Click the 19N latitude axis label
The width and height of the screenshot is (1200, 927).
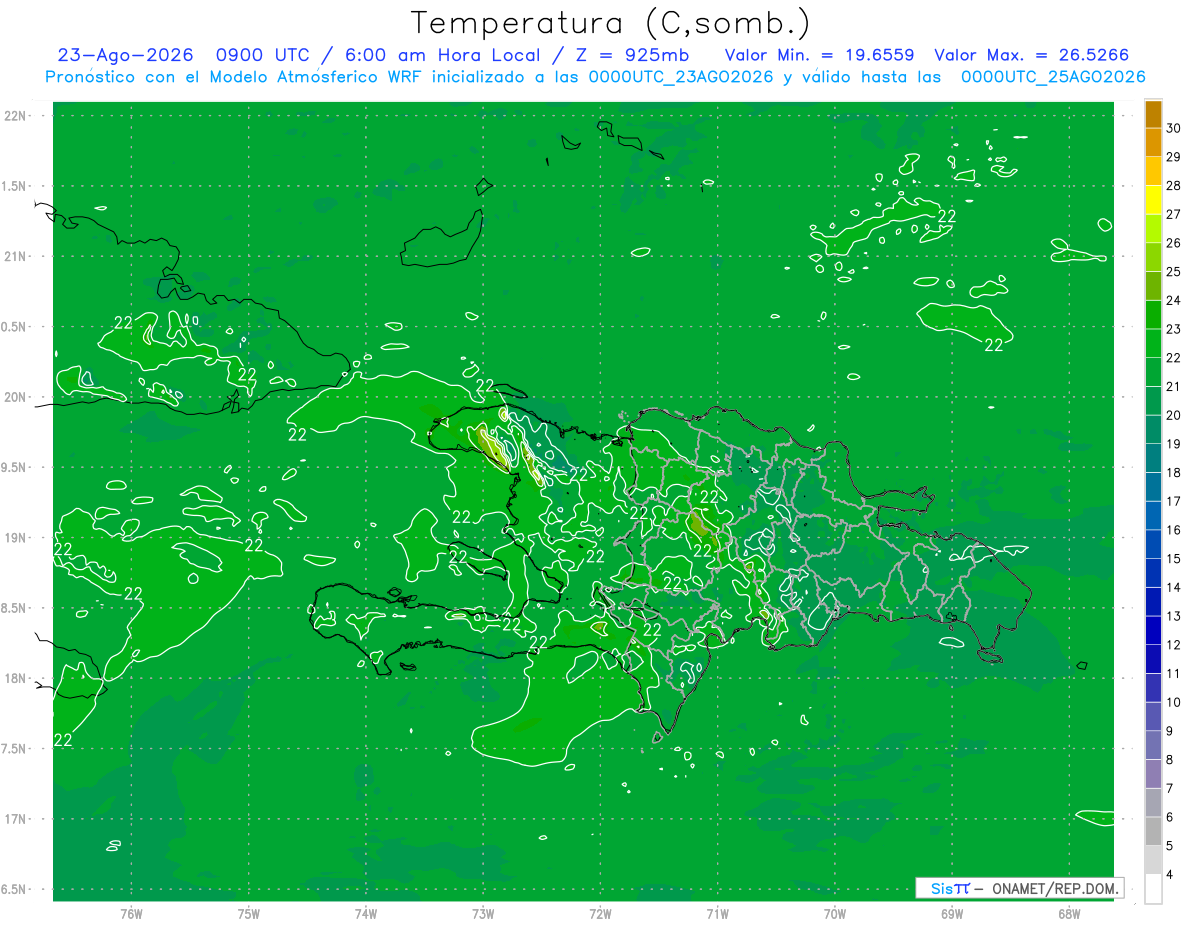(16, 538)
